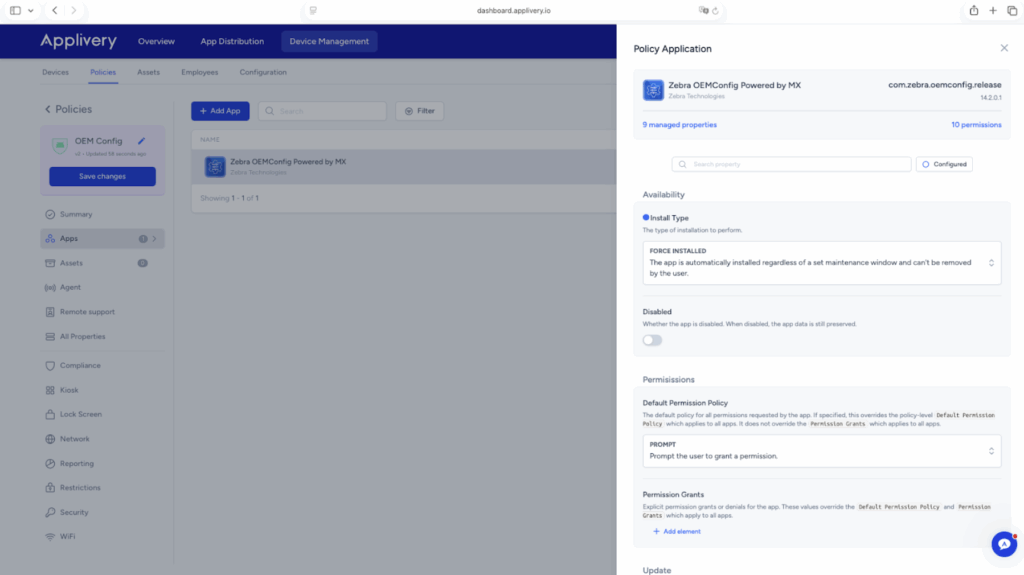Open the chat support bubble icon

pos(1003,543)
